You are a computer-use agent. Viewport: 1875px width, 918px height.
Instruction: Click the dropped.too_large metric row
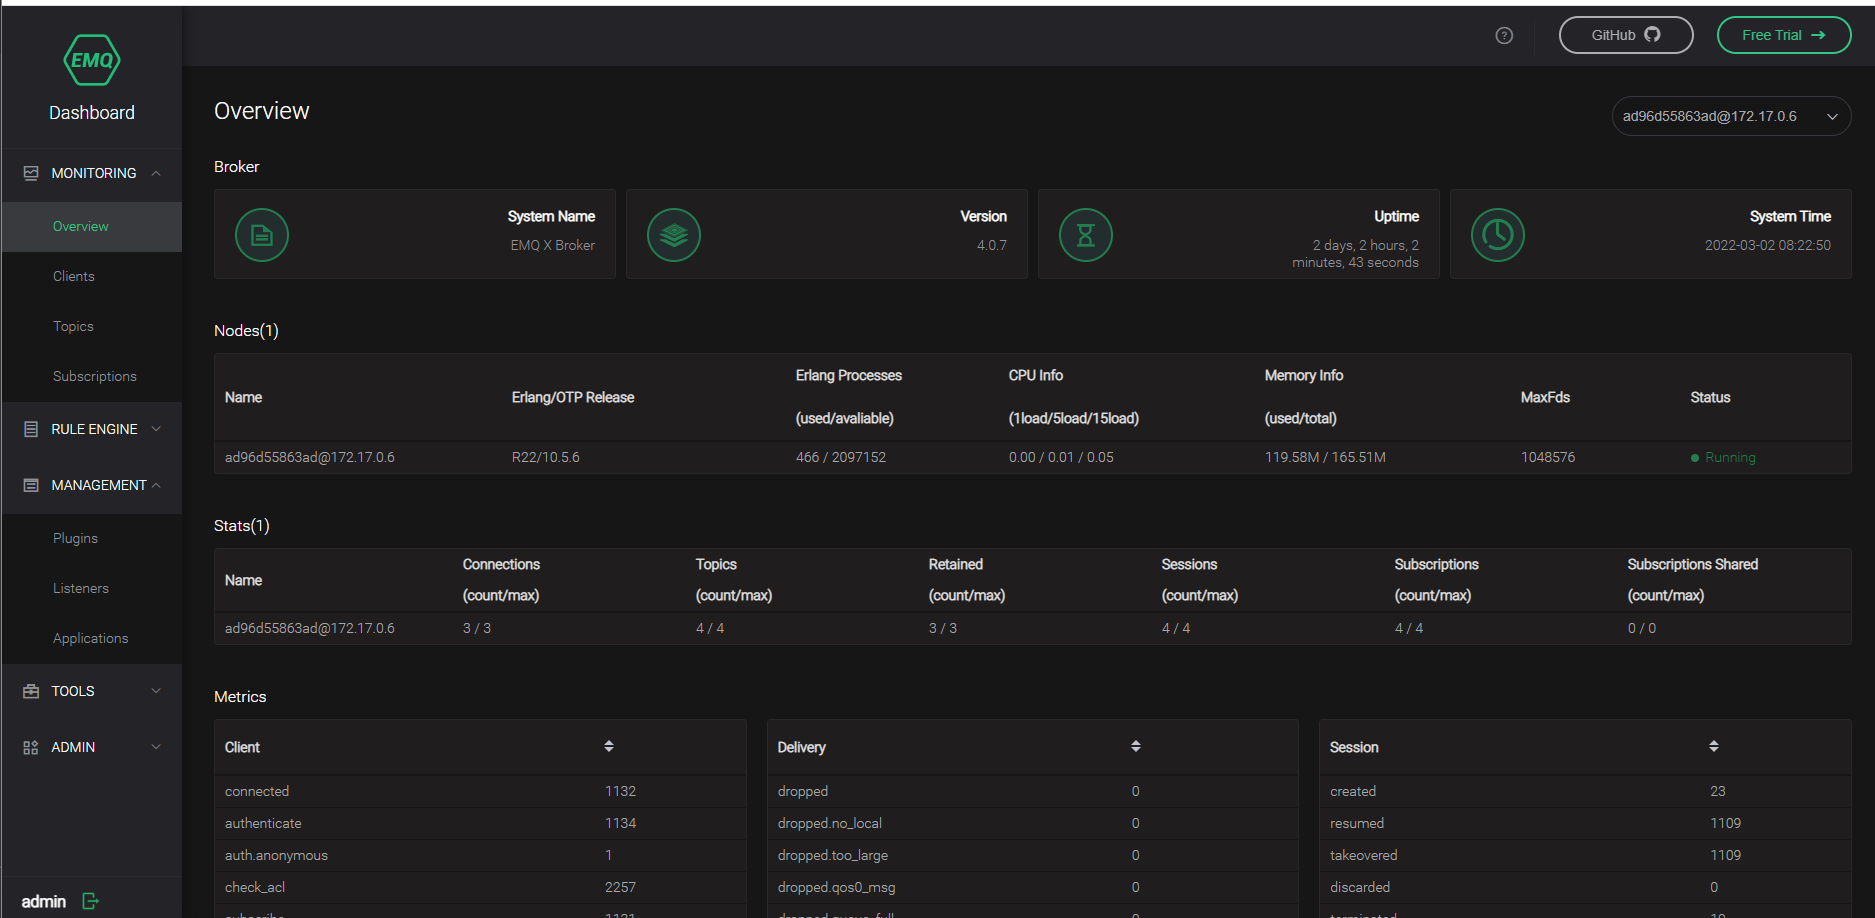tap(1033, 855)
